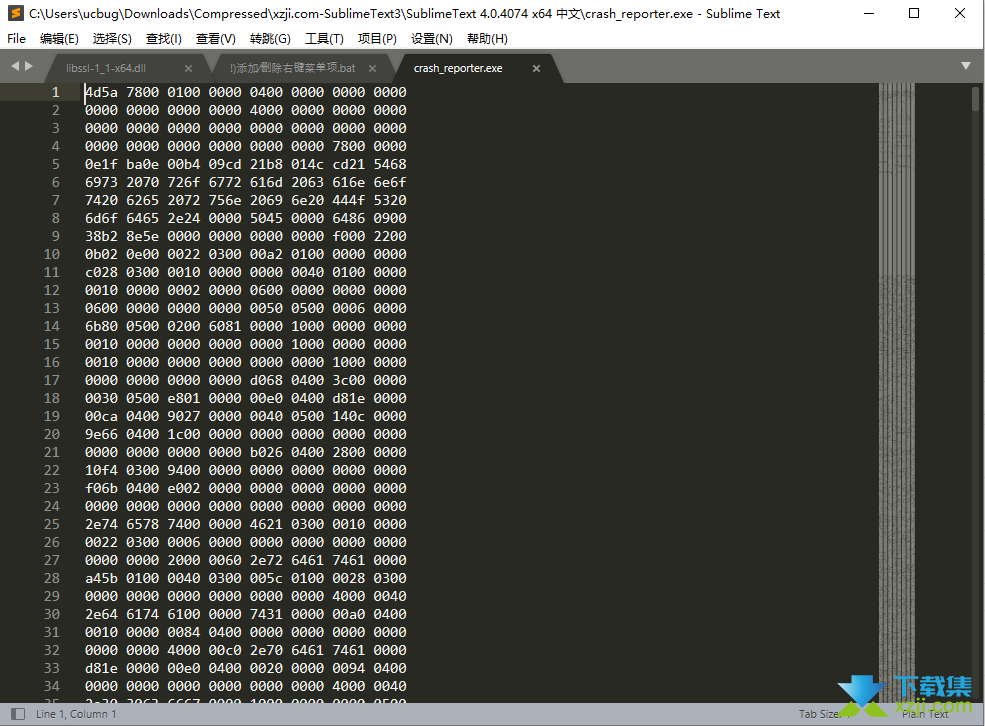Go to previous tab with left arrow
This screenshot has width=985, height=726.
[15, 66]
